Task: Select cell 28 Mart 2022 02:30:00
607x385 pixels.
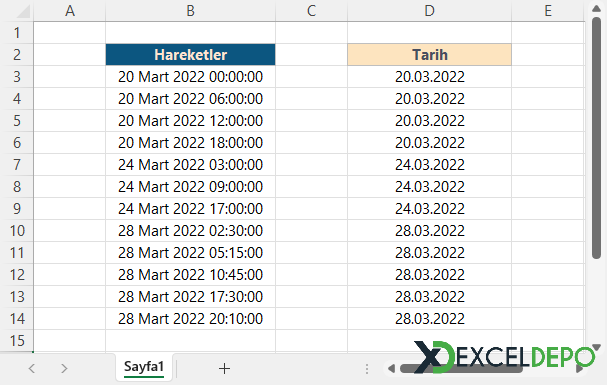Action: [x=190, y=231]
